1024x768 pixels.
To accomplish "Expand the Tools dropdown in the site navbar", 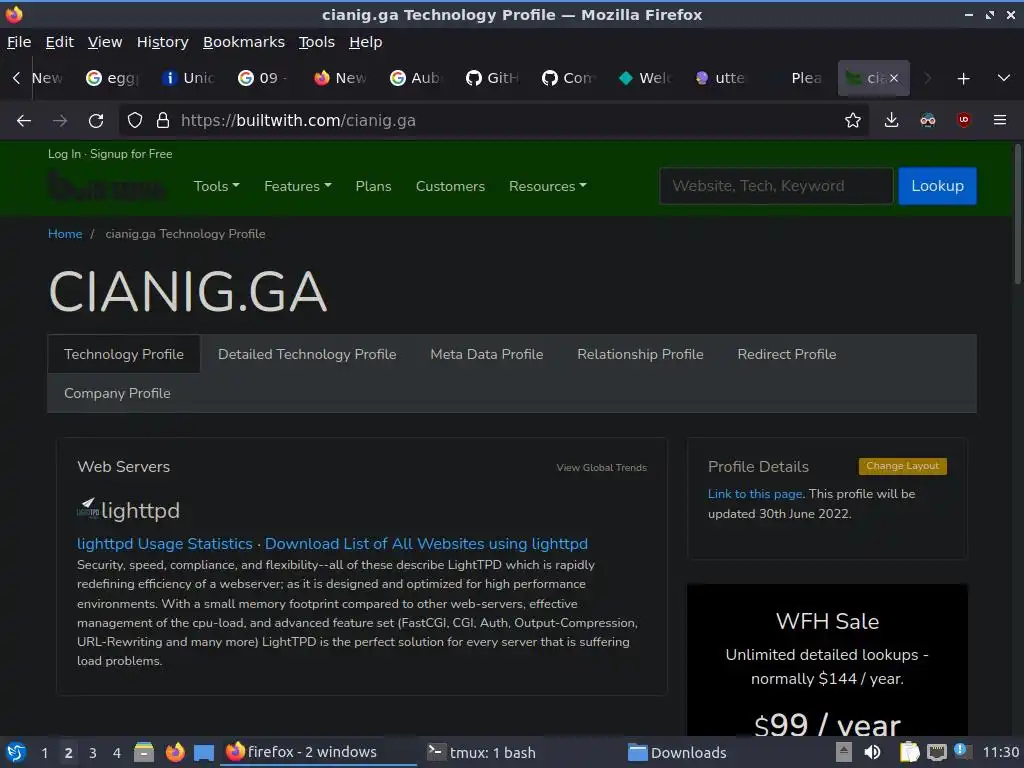I will [x=216, y=186].
